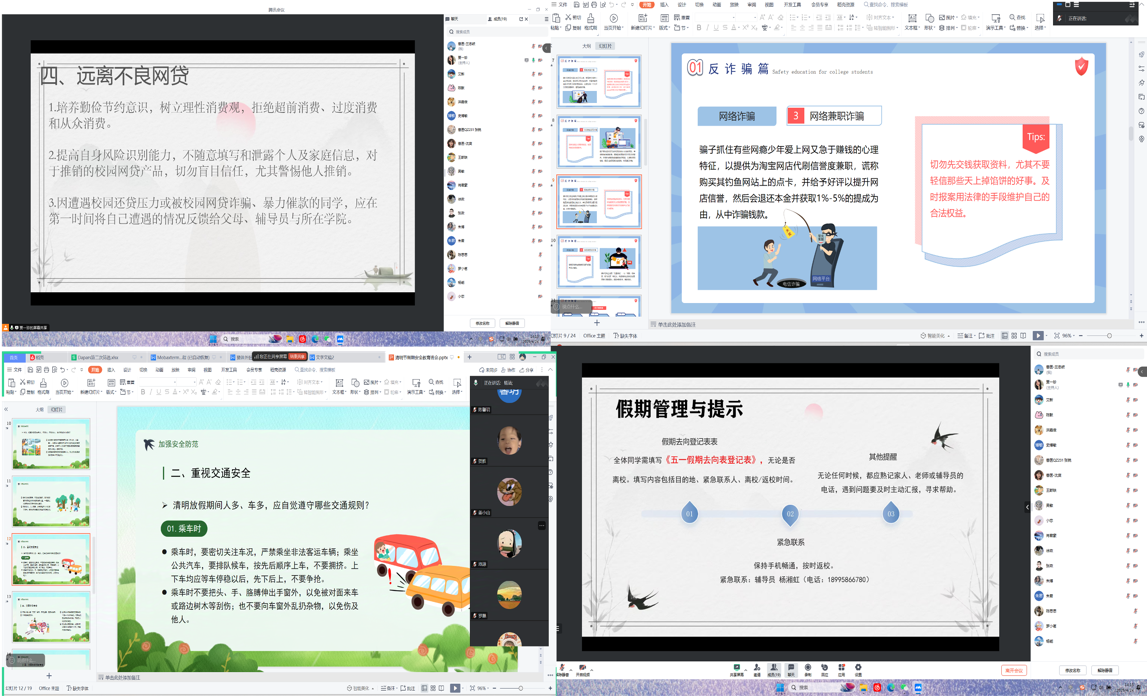This screenshot has height=696, width=1147.
Task: Toggle camera video in bottom meeting toolbar
Action: [583, 669]
